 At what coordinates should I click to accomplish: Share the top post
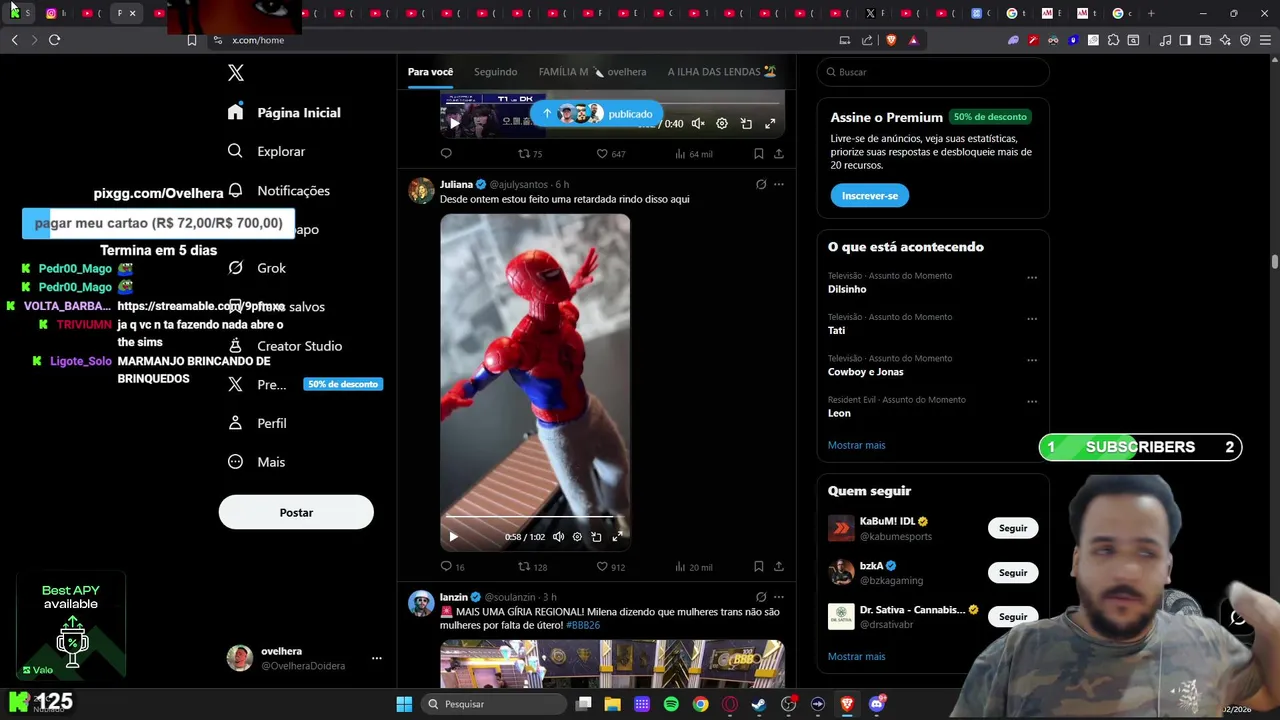(779, 154)
